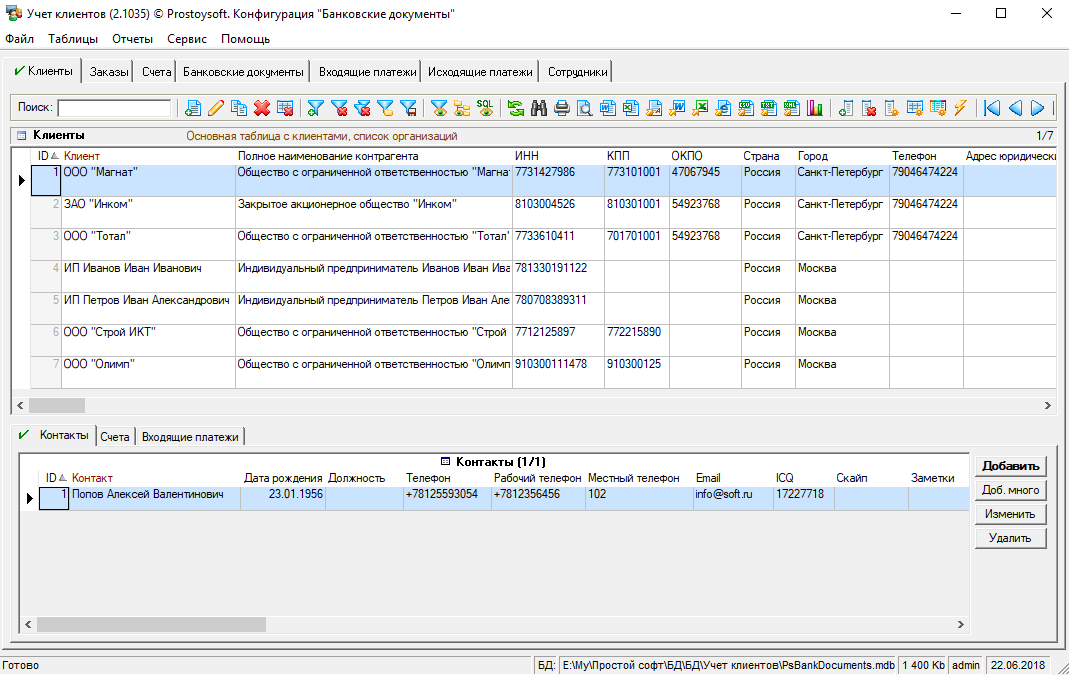This screenshot has width=1069, height=675.
Task: Click the pencil edit record icon
Action: click(216, 108)
